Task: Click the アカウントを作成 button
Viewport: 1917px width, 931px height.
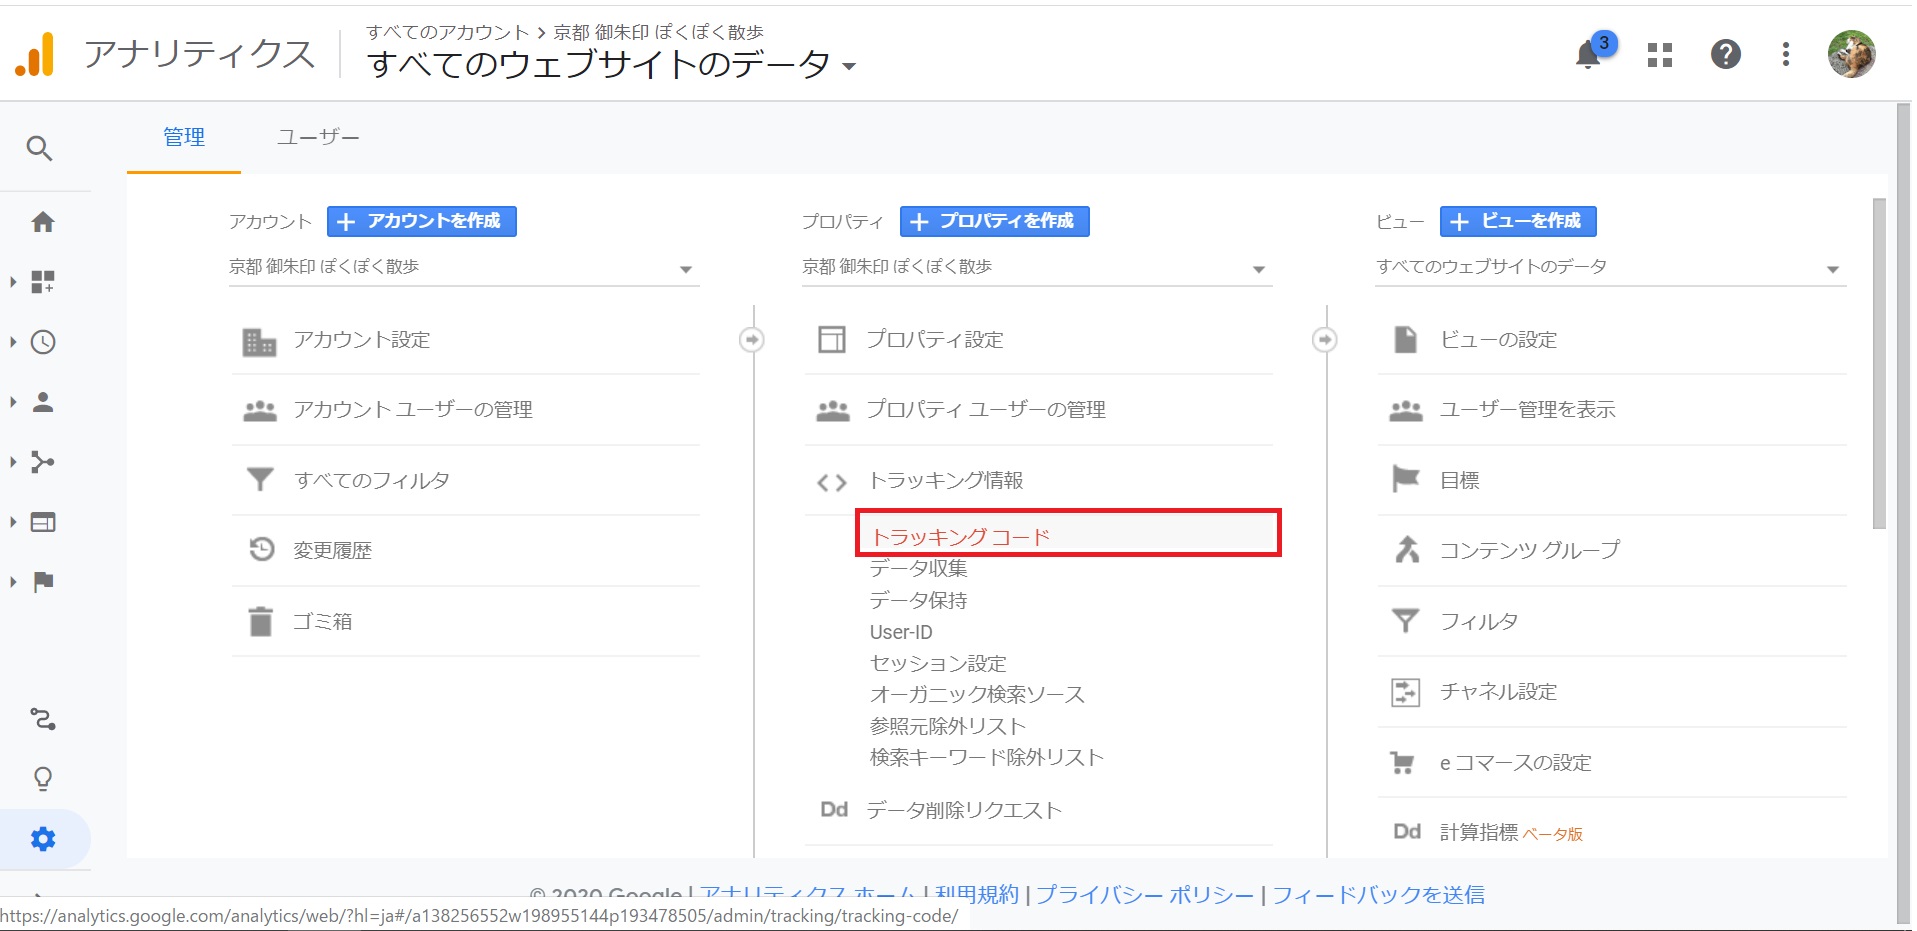Action: tap(422, 221)
